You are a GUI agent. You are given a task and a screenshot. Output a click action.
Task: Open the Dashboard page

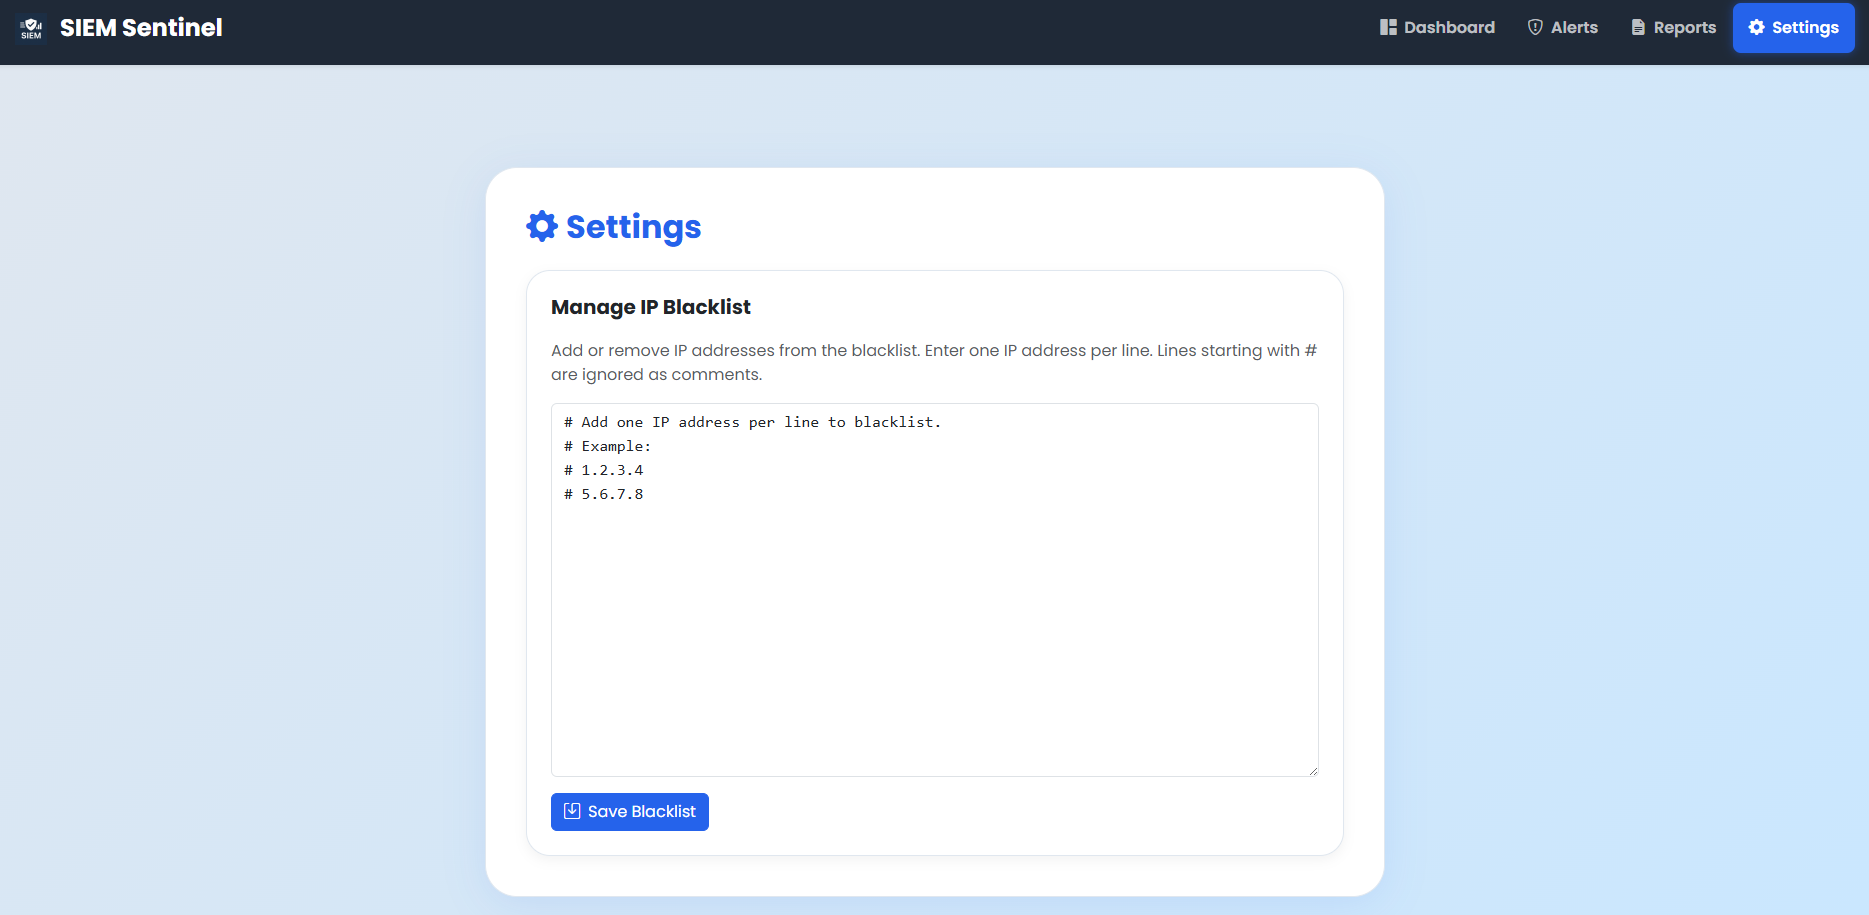coord(1449,28)
